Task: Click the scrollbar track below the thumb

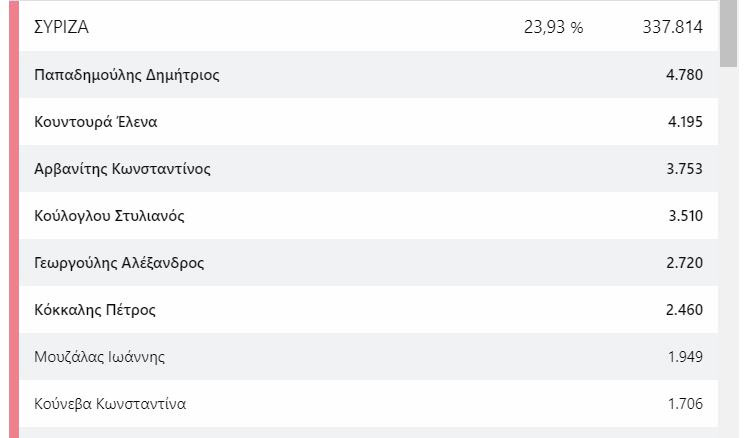Action: (728, 253)
